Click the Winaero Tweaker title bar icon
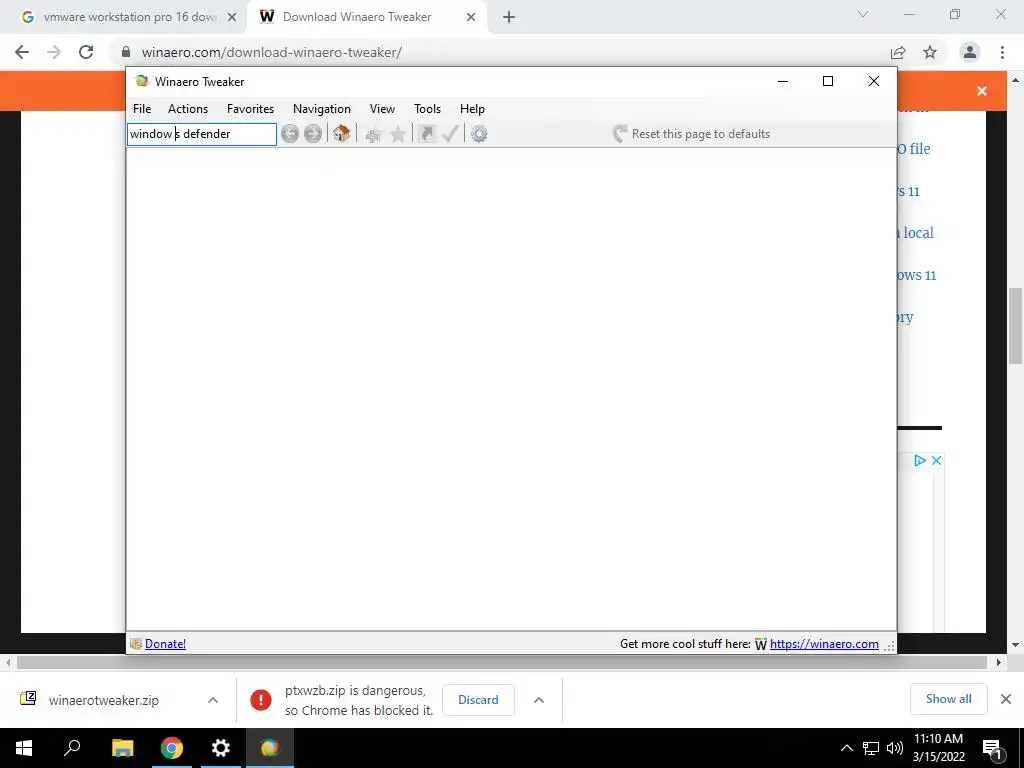 (x=142, y=81)
